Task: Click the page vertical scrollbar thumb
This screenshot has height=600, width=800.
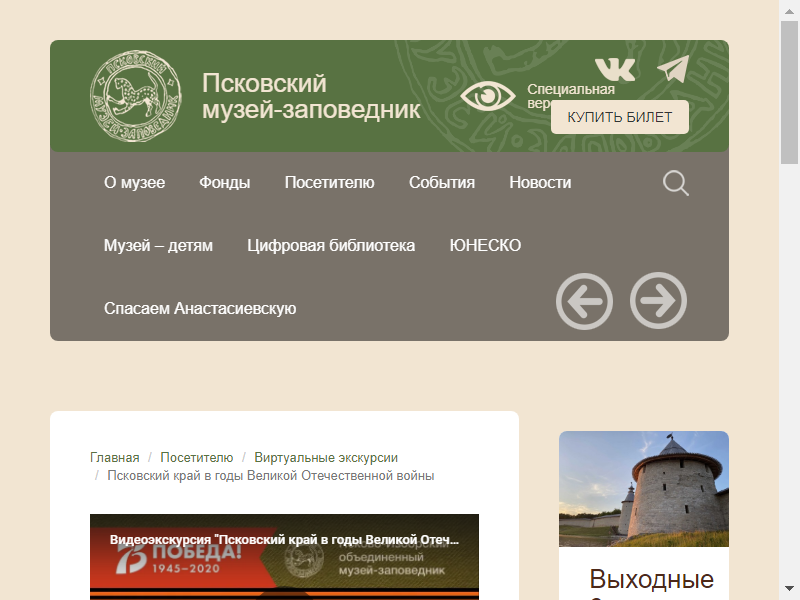Action: 789,92
